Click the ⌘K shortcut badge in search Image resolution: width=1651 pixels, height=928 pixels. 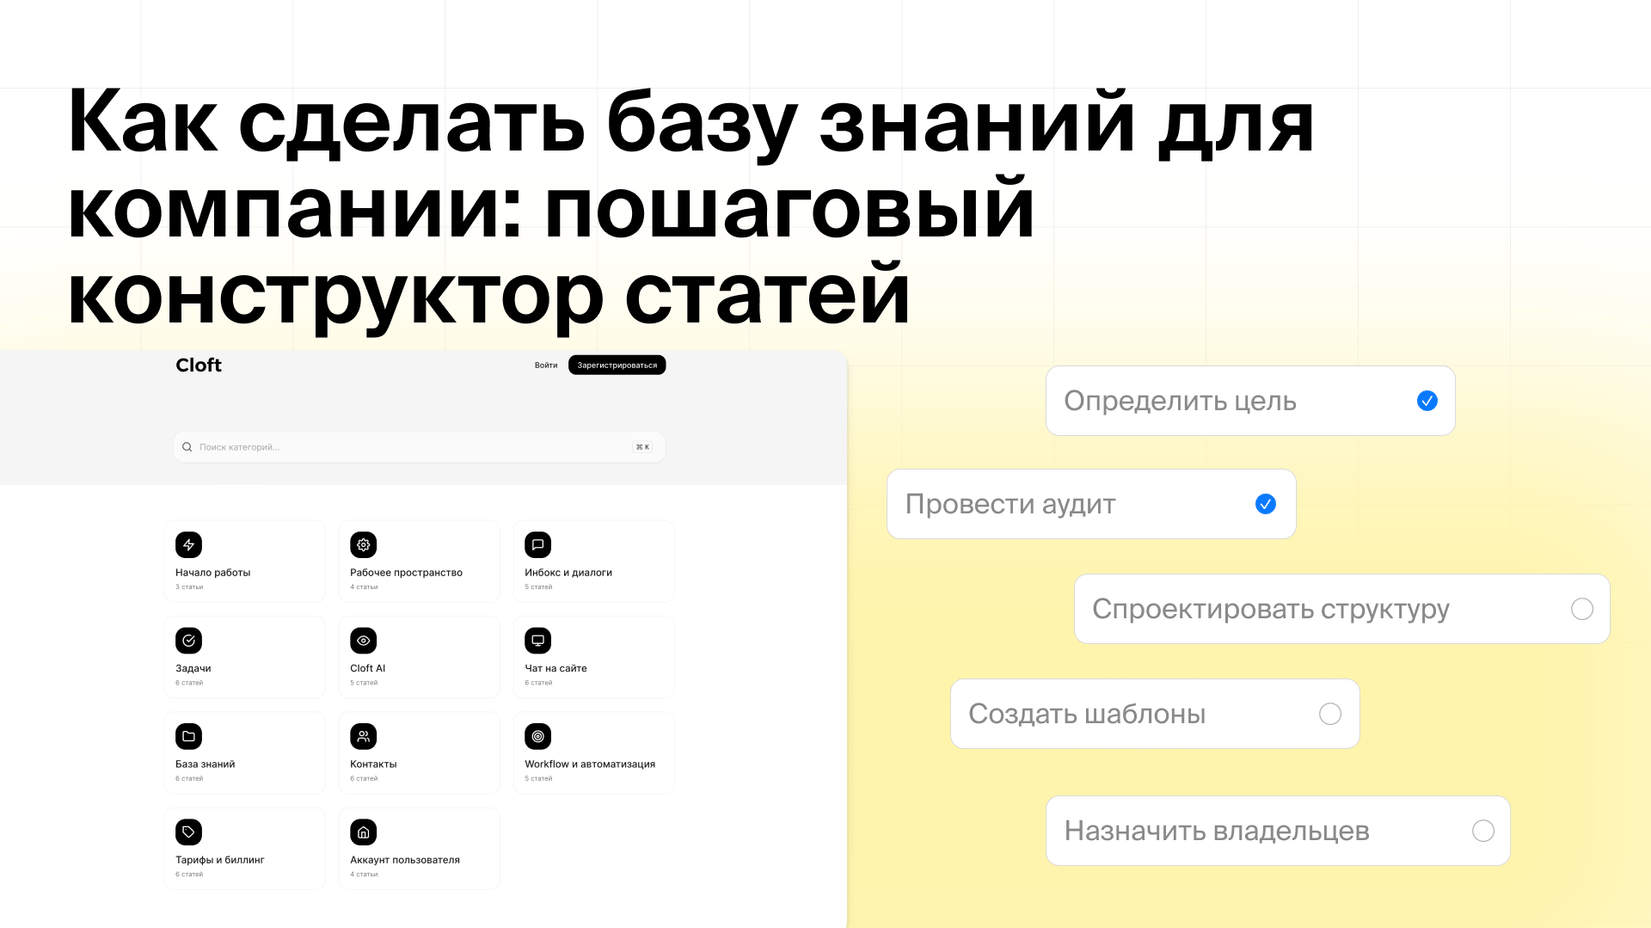642,447
